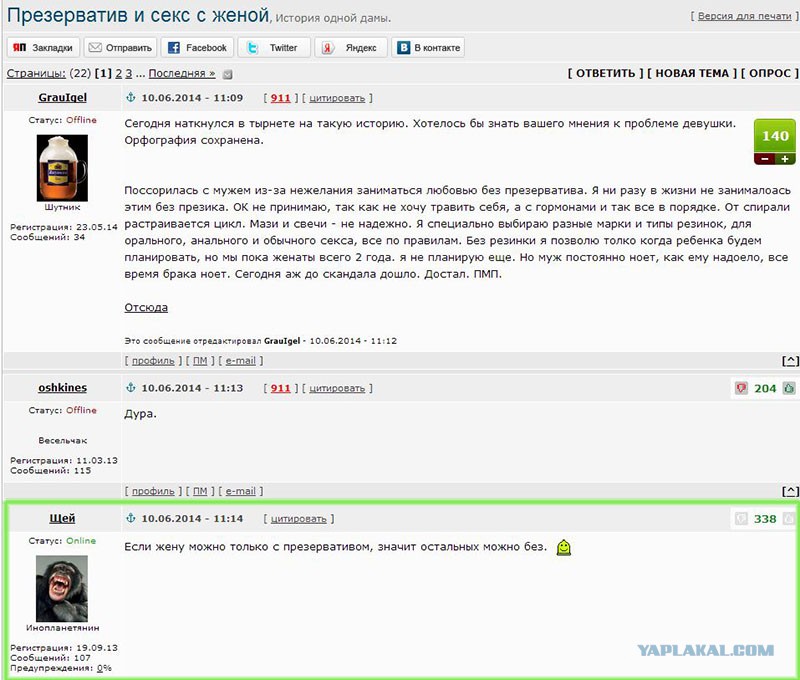This screenshot has height=680, width=800.
Task: Send ПМ to oshkines
Action: click(x=200, y=491)
